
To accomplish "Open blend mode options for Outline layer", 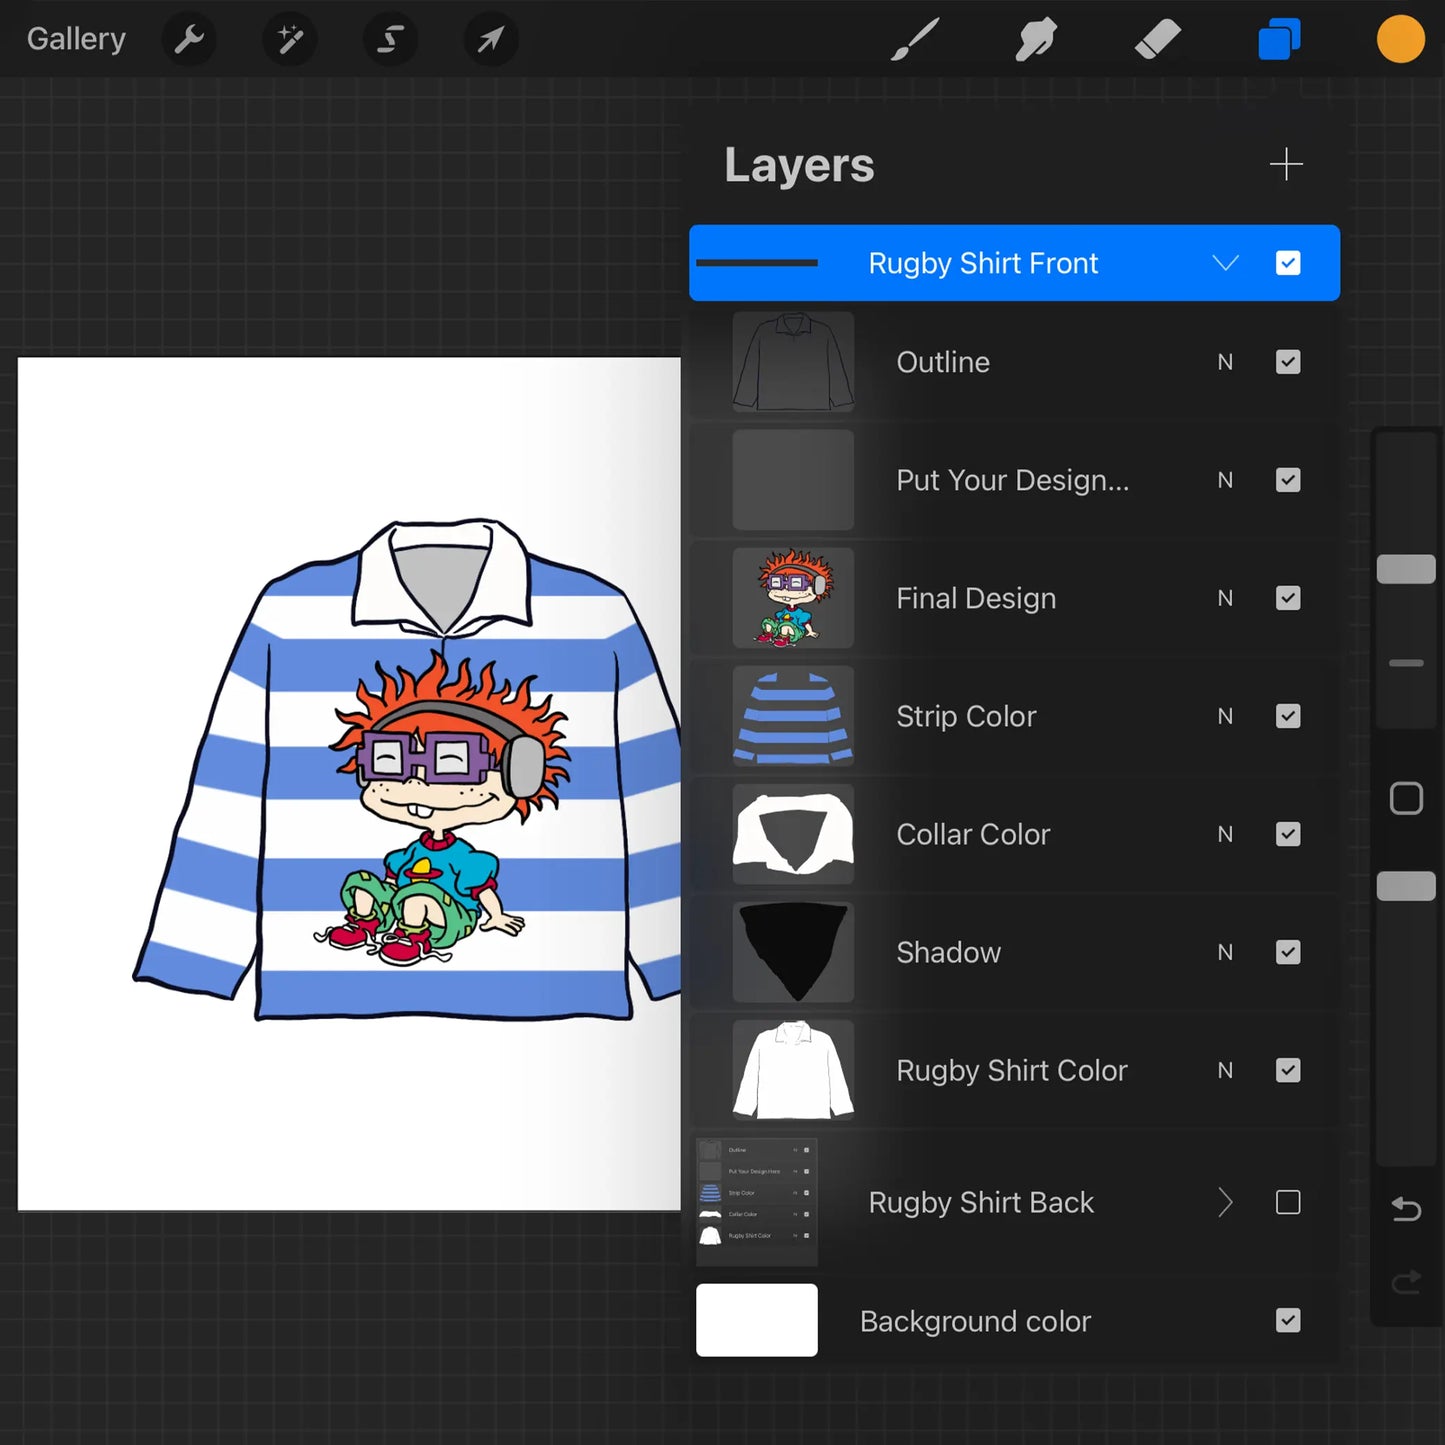I will point(1225,362).
